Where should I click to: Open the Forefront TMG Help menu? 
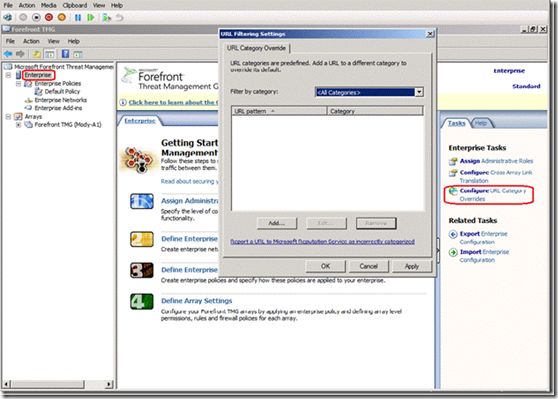tap(73, 41)
